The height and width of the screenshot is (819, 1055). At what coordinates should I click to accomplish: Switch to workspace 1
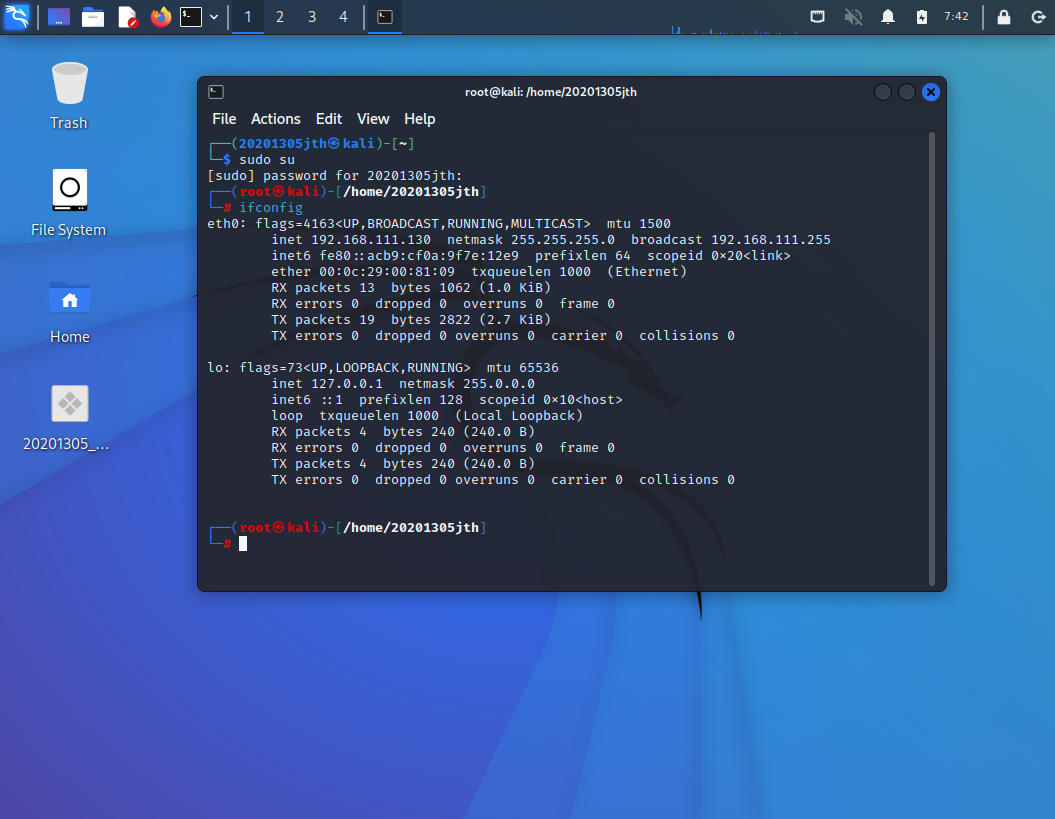tap(248, 17)
